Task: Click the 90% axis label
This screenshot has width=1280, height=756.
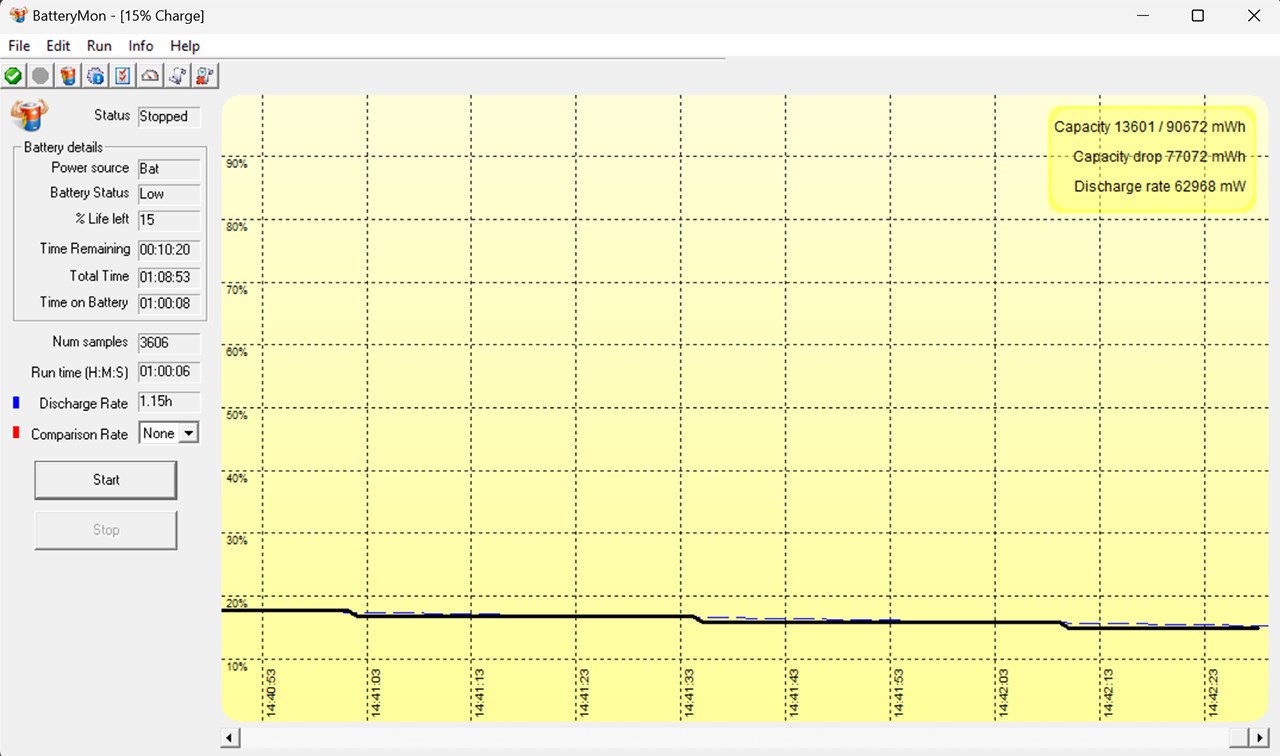Action: tap(237, 163)
